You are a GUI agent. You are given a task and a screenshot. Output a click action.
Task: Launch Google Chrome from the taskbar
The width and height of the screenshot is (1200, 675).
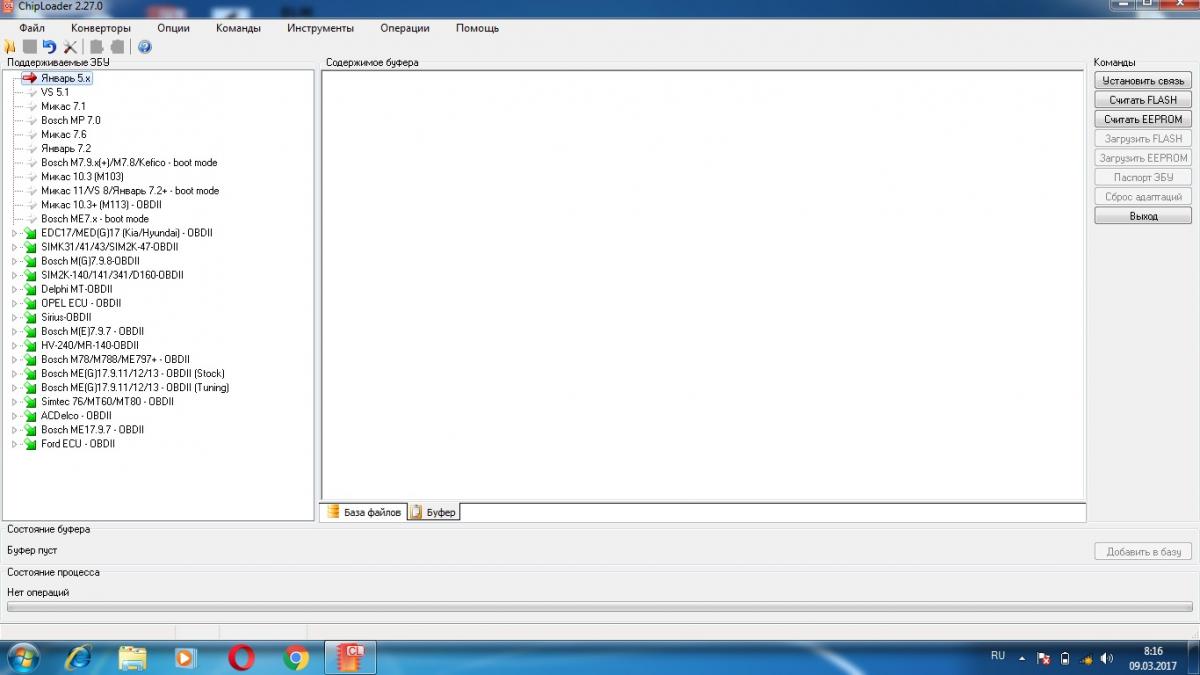click(x=295, y=657)
